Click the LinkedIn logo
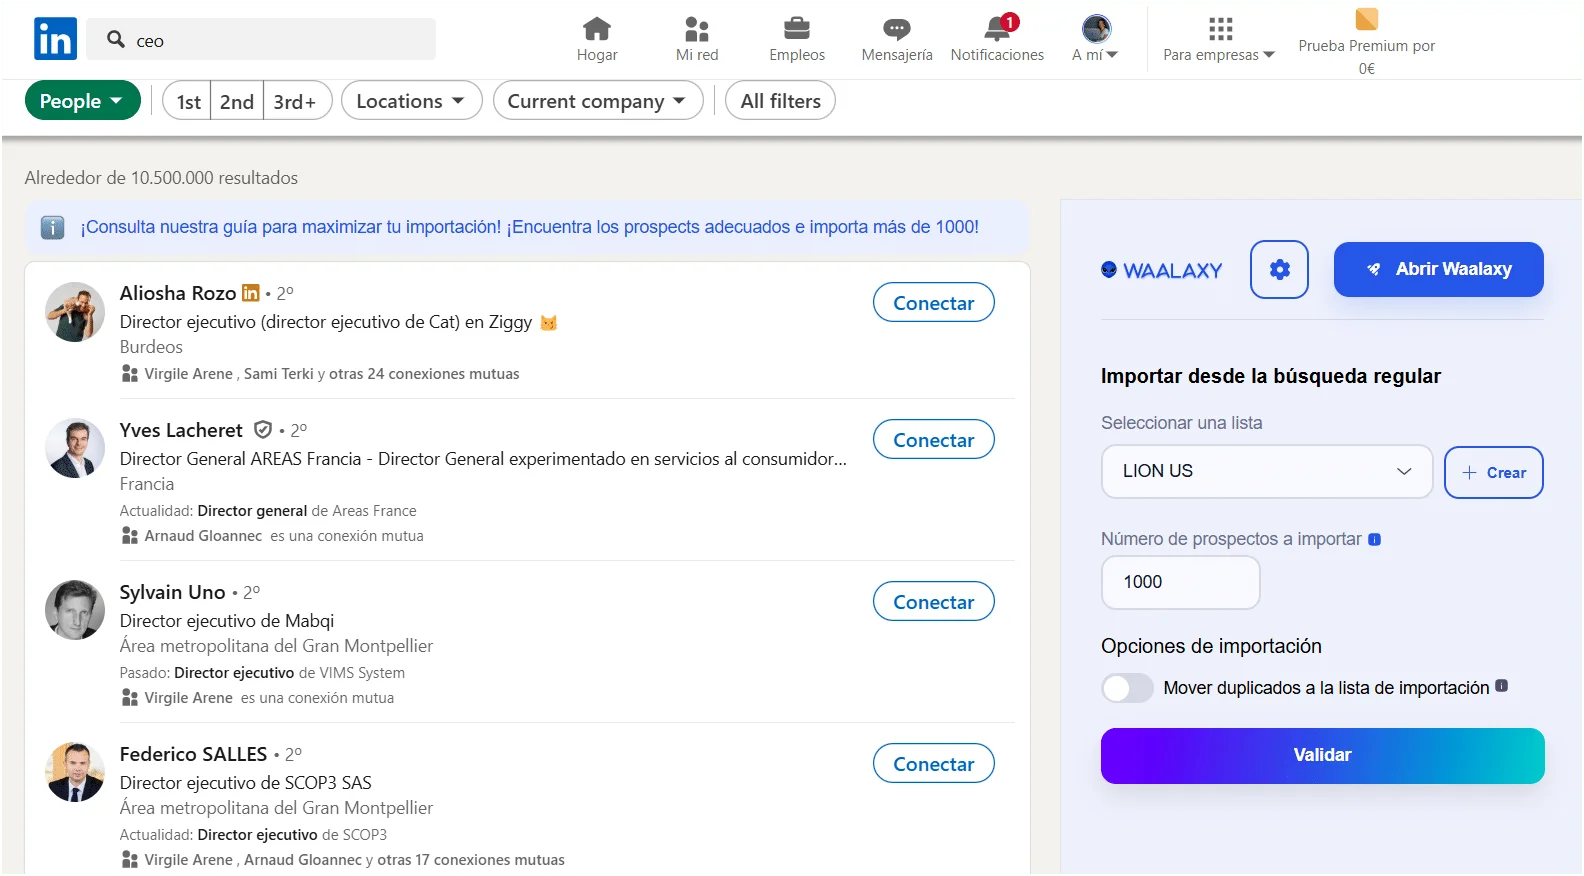 click(x=55, y=39)
